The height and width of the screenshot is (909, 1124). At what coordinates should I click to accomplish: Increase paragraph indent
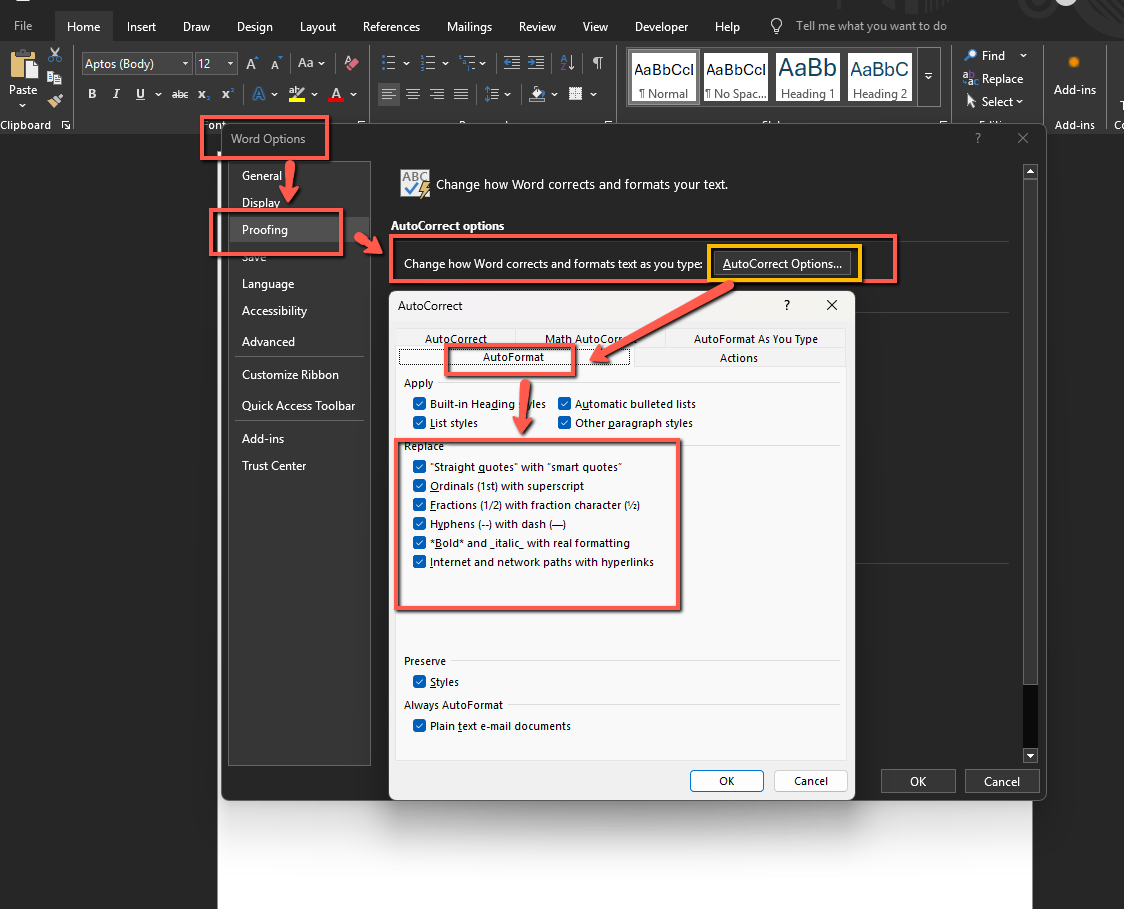[x=536, y=63]
